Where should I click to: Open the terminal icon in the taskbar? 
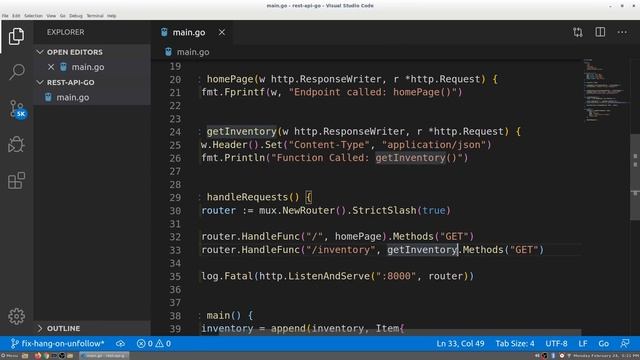click(54, 356)
